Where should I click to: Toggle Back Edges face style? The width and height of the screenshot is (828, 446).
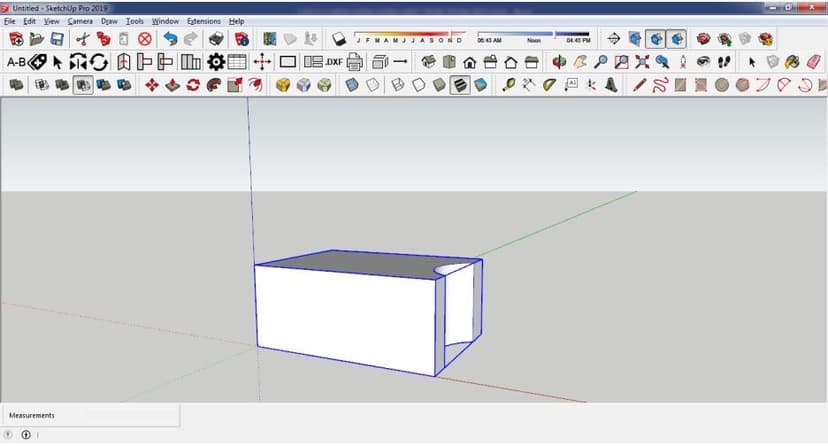pyautogui.click(x=372, y=84)
